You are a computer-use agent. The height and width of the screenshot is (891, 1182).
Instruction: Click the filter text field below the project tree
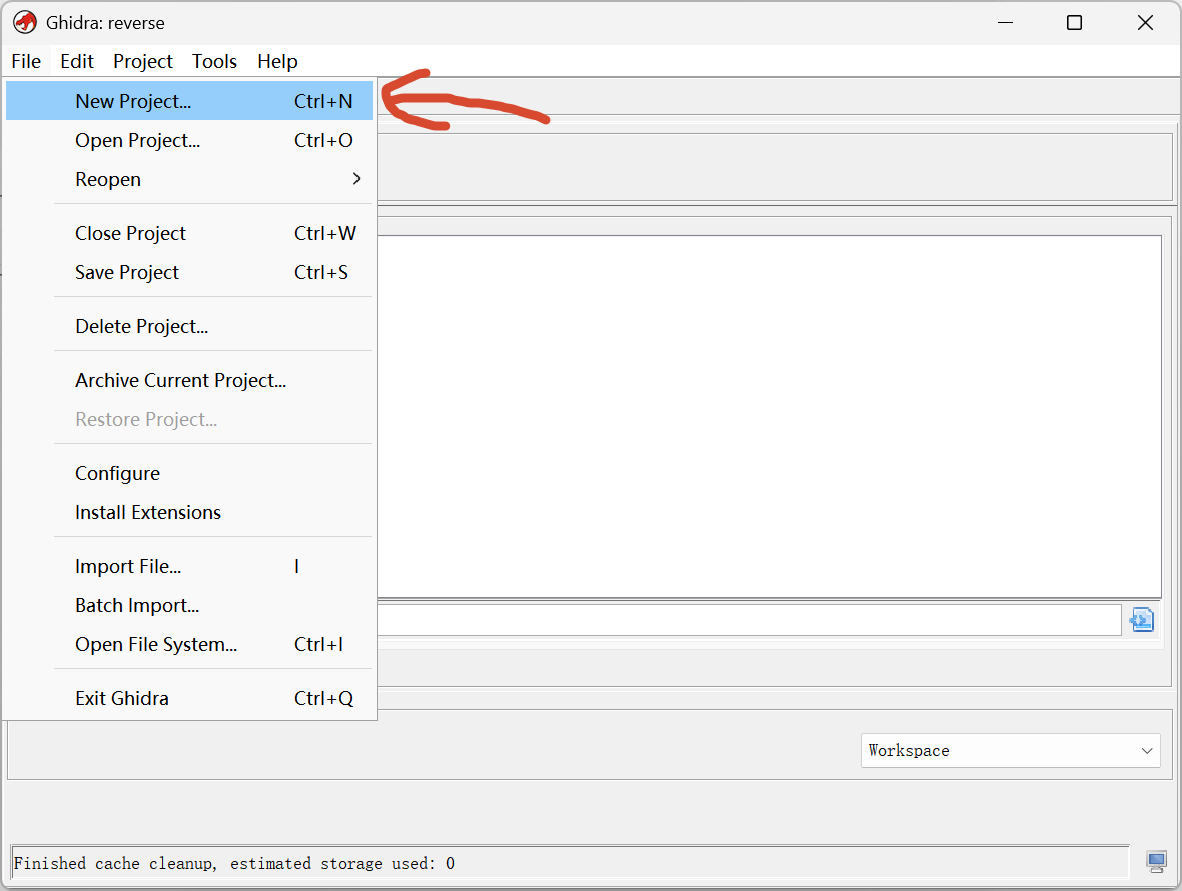748,620
